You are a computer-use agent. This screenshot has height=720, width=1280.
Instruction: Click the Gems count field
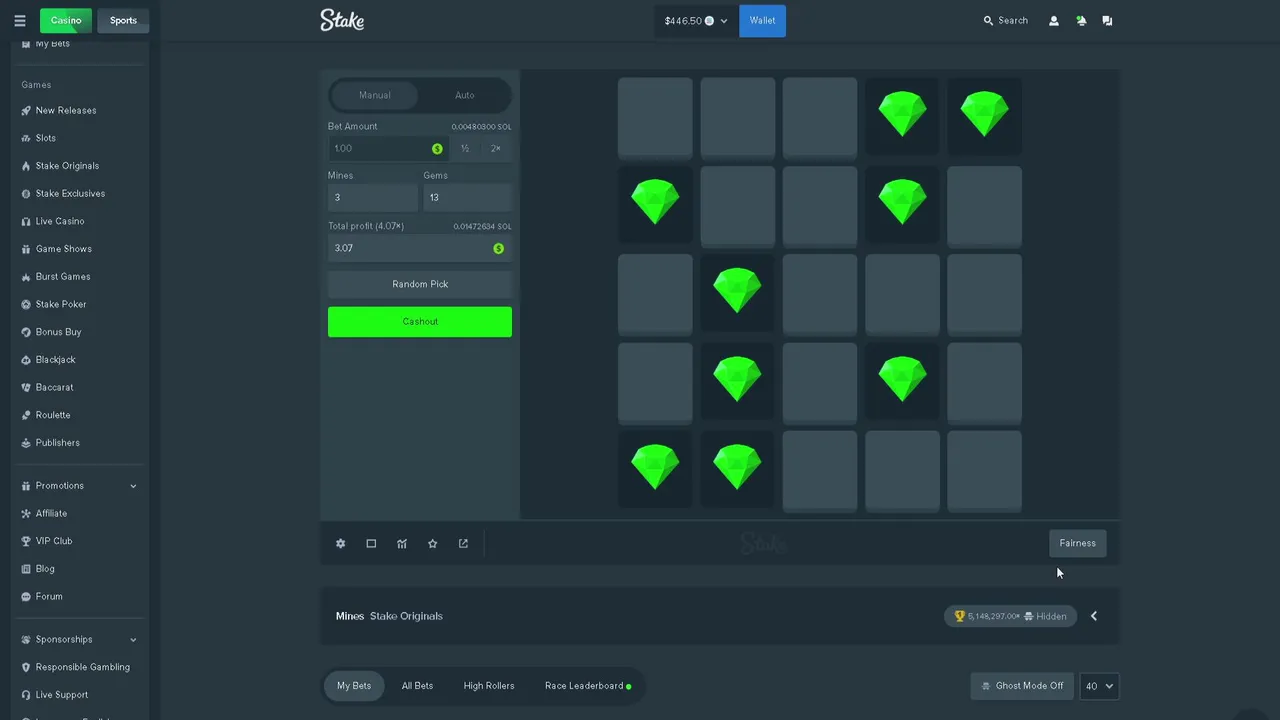click(467, 197)
